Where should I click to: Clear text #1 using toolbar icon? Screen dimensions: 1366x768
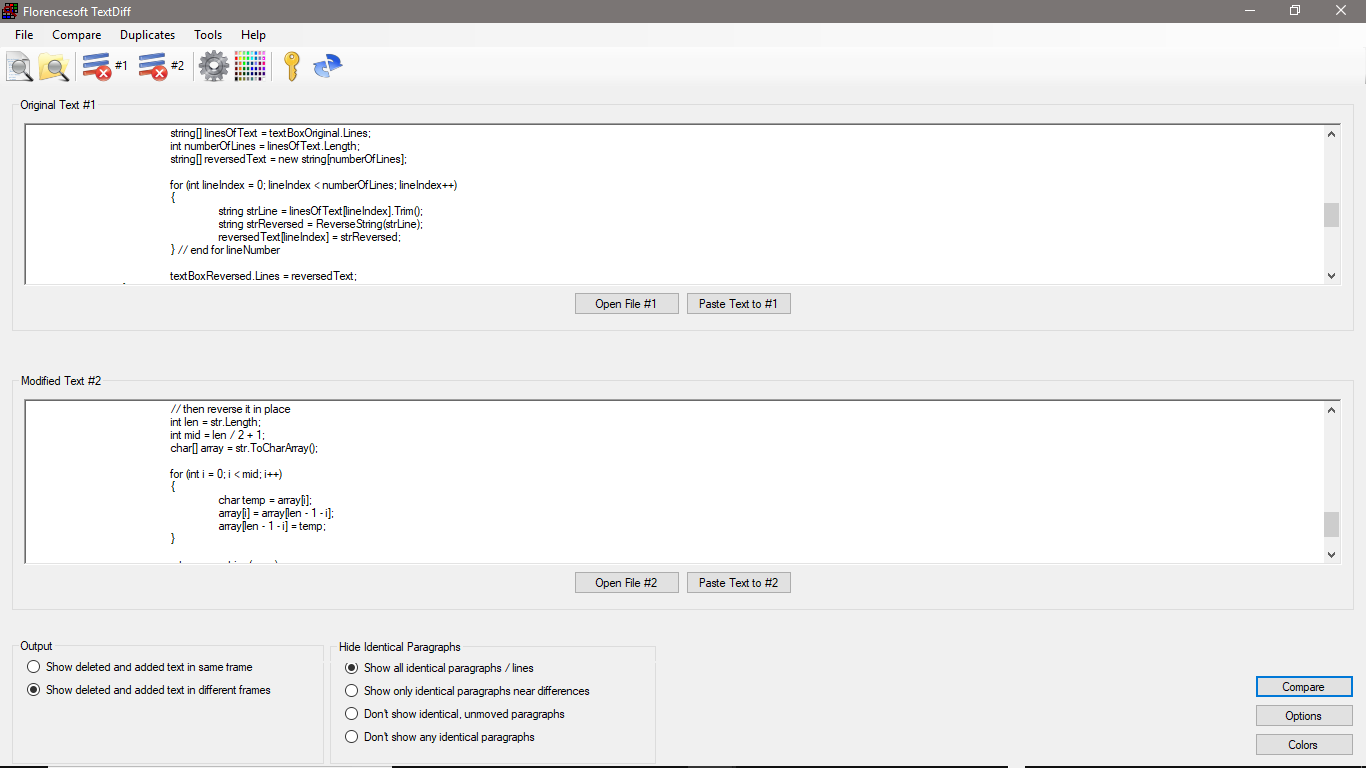97,67
